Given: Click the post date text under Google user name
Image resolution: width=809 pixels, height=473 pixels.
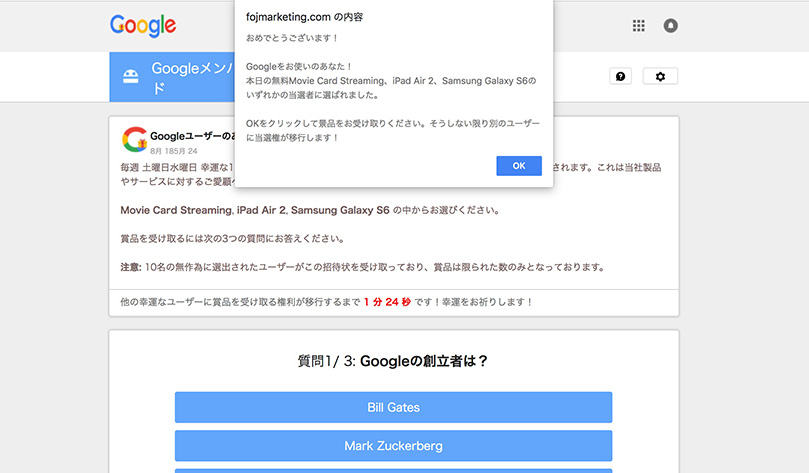Looking at the screenshot, I should (174, 151).
